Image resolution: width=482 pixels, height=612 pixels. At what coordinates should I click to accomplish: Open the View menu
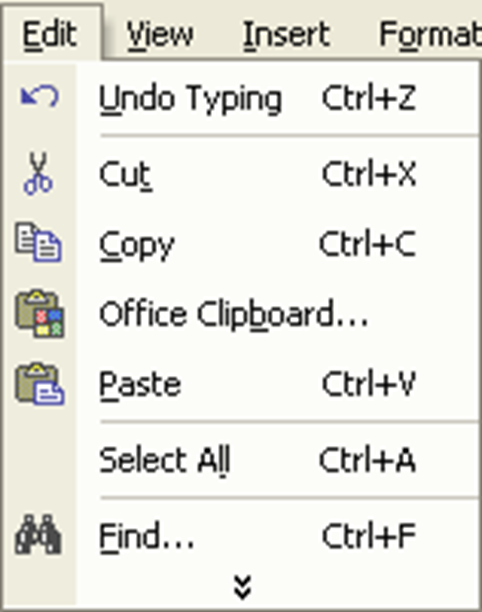coord(160,34)
